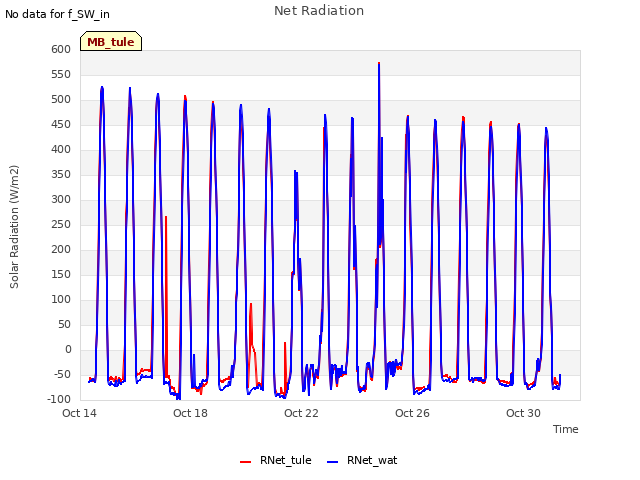The width and height of the screenshot is (640, 480).
Task: Click the 600 y-axis tick label
Action: point(61,49)
